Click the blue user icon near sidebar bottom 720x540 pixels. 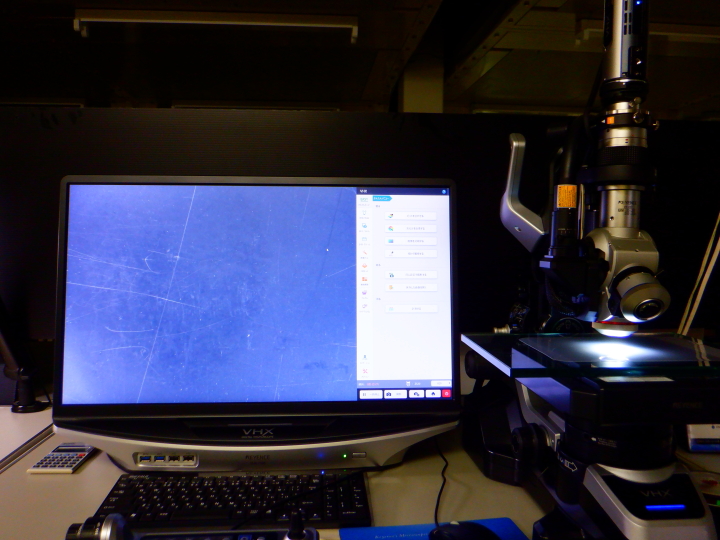pos(365,357)
